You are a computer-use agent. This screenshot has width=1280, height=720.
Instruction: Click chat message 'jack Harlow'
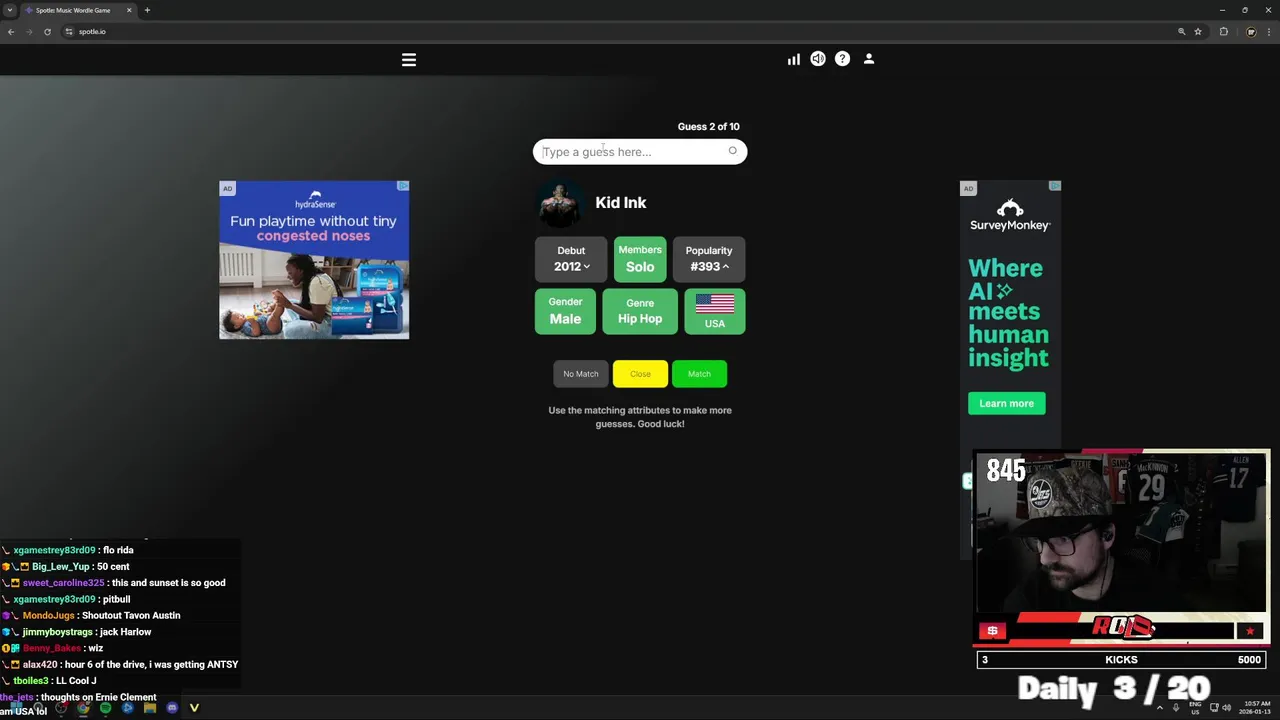[126, 632]
